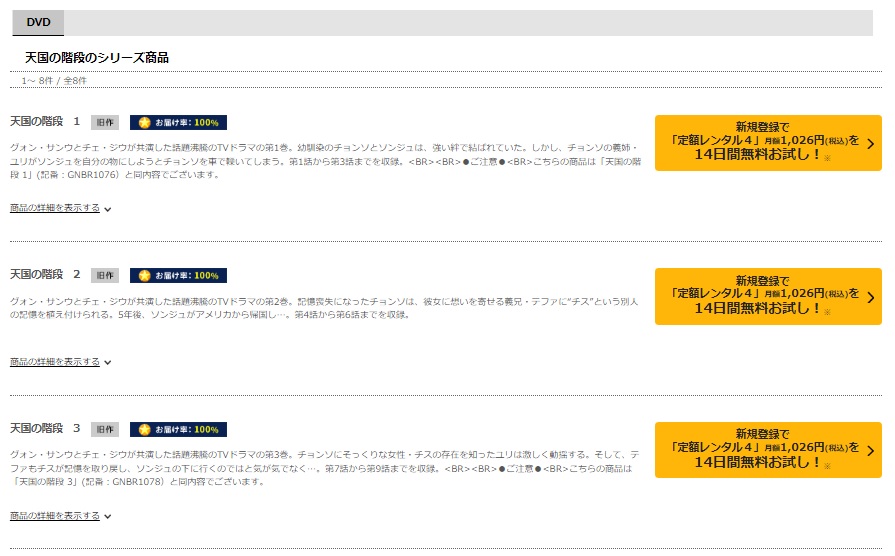
Task: Click お届け率: 100% text for 天国の階段 3
Action: pos(187,430)
